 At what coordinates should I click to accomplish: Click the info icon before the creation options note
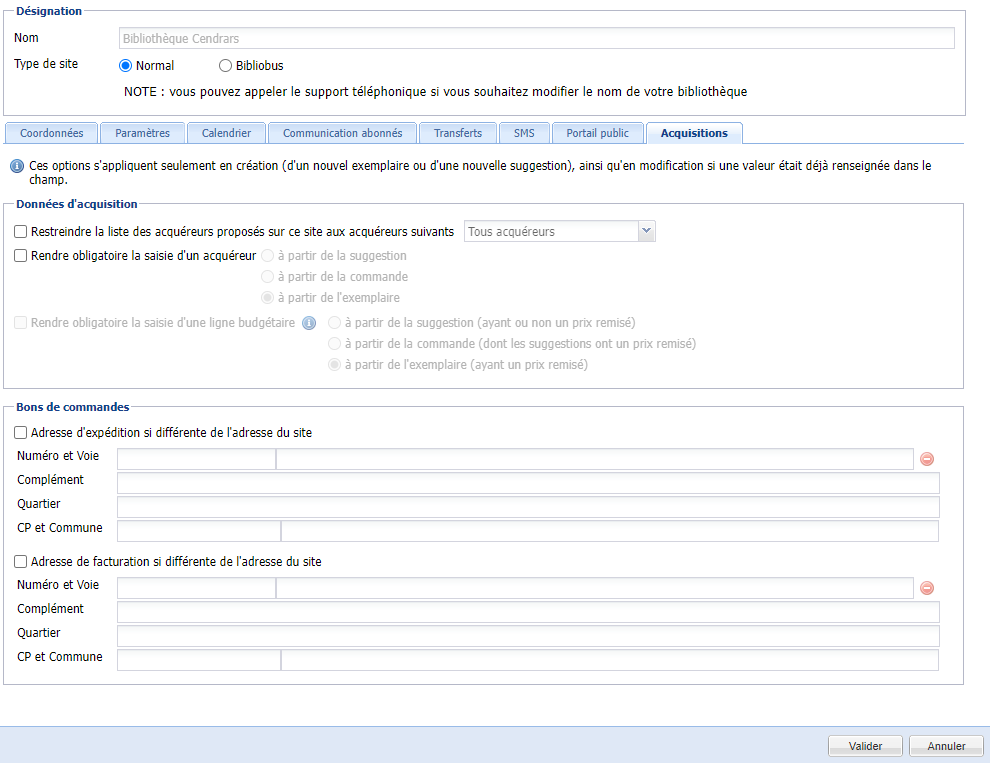tap(16, 166)
